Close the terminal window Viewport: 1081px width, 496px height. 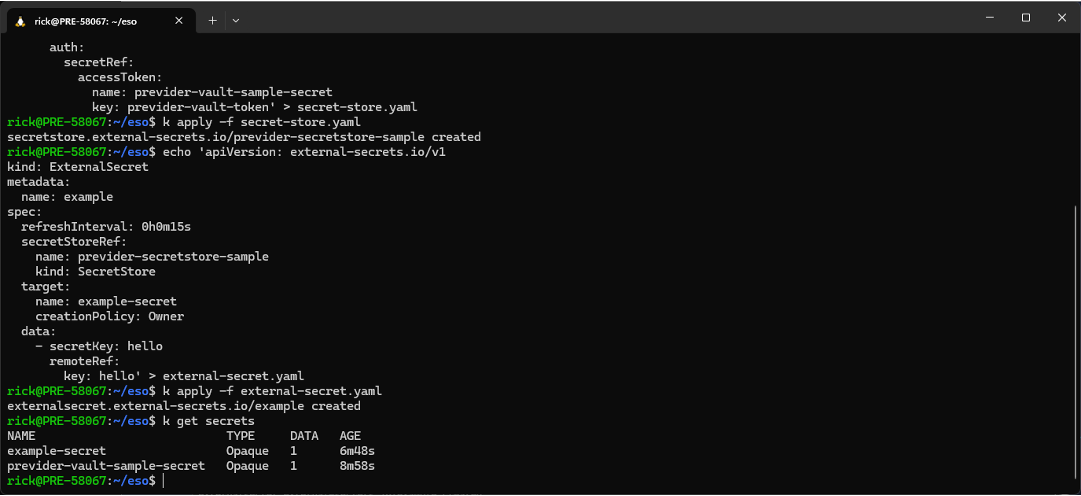tap(1062, 18)
